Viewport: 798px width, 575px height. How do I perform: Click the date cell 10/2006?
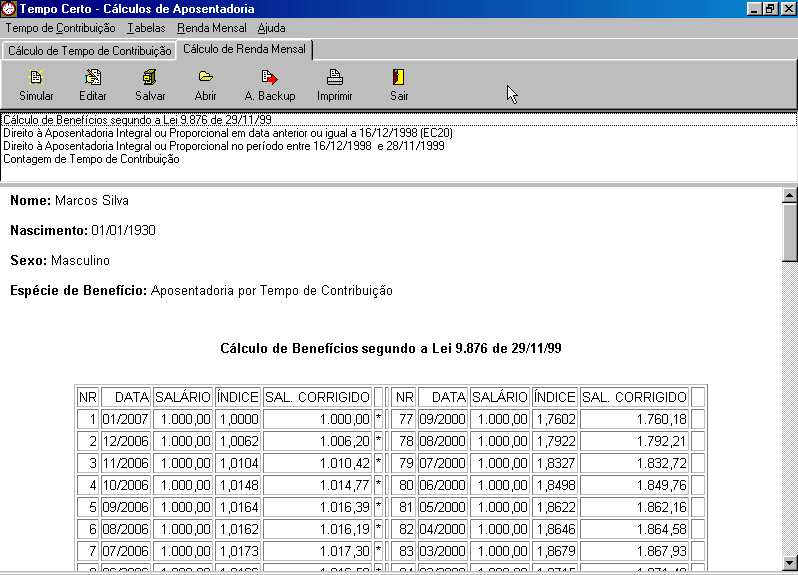click(126, 485)
